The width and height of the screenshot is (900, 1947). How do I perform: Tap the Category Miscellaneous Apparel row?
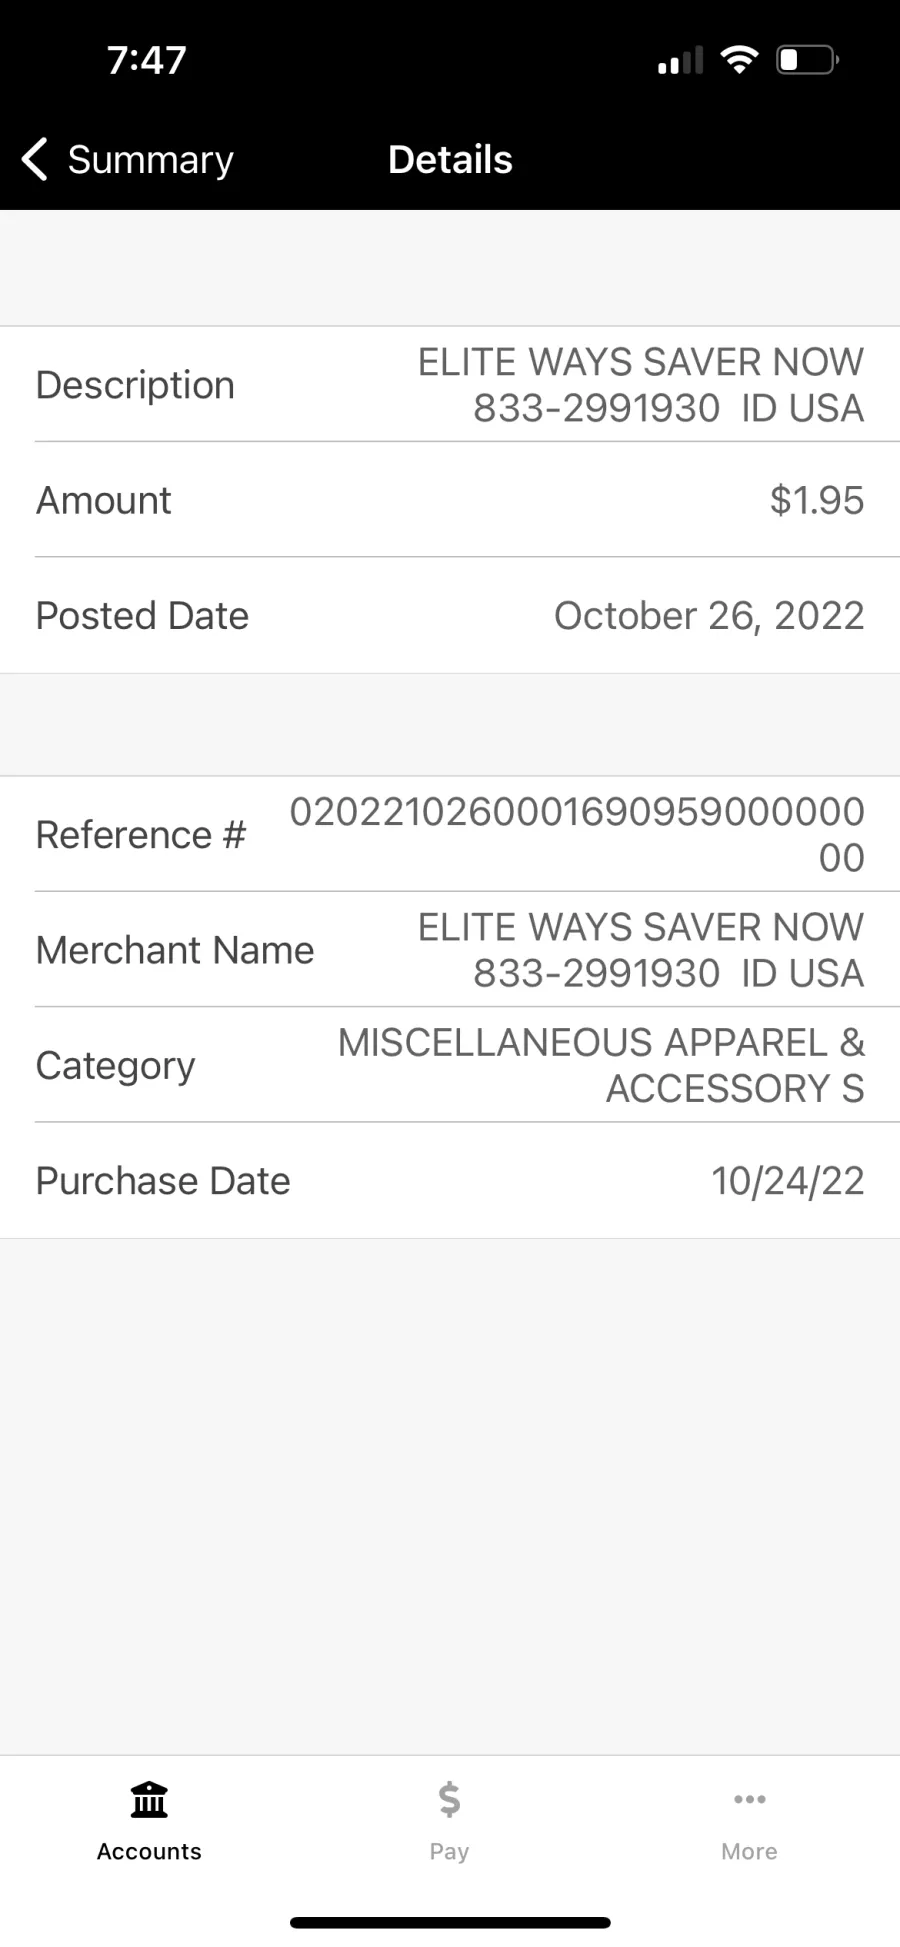point(450,1065)
